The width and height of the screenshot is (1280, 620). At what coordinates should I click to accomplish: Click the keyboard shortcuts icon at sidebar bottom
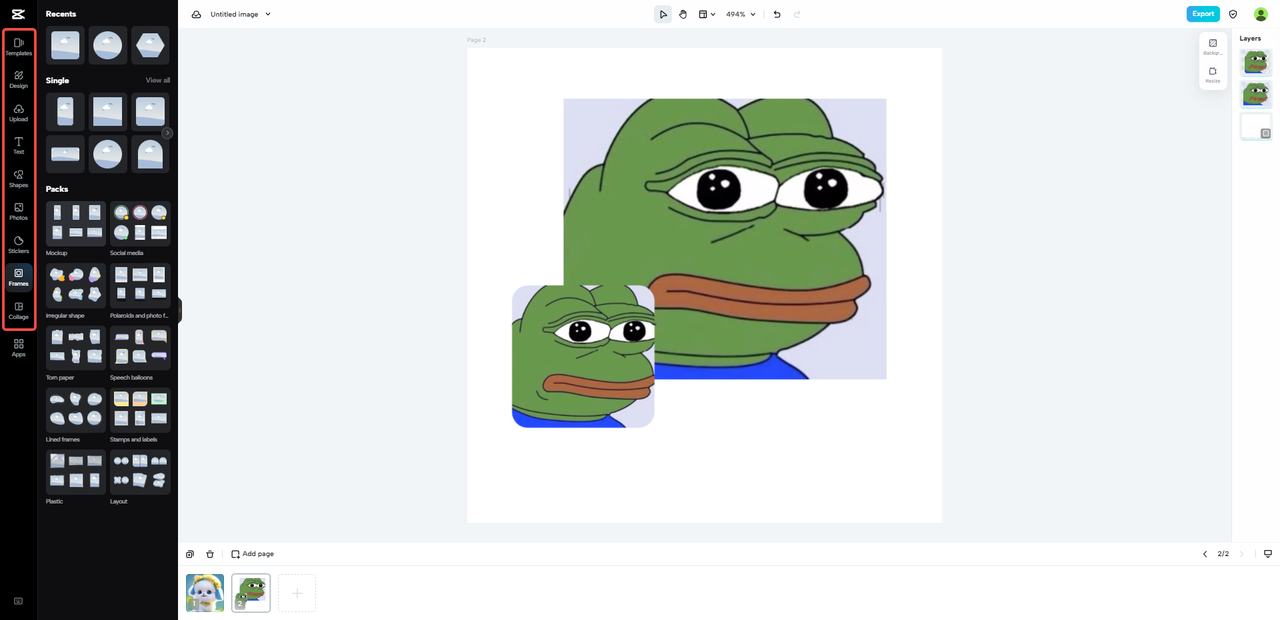click(18, 601)
